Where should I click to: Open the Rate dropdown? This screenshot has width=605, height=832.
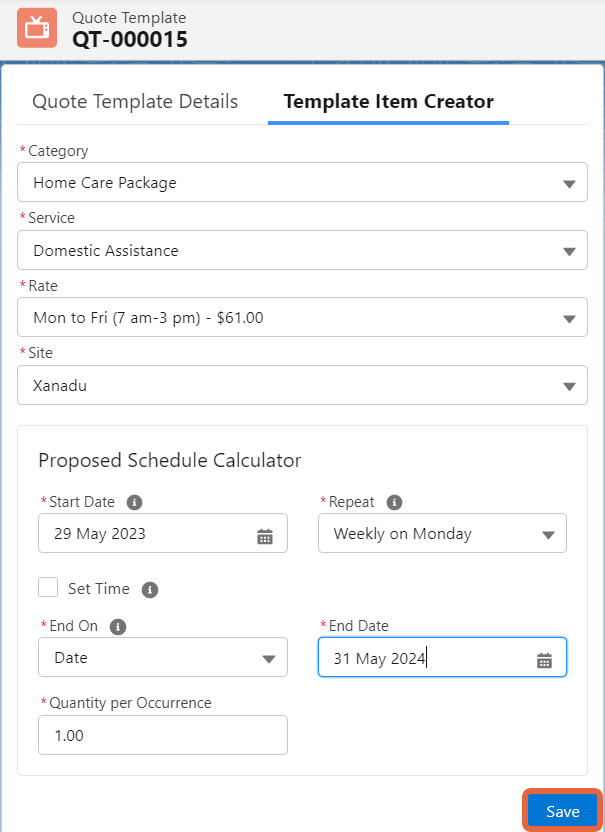[302, 318]
